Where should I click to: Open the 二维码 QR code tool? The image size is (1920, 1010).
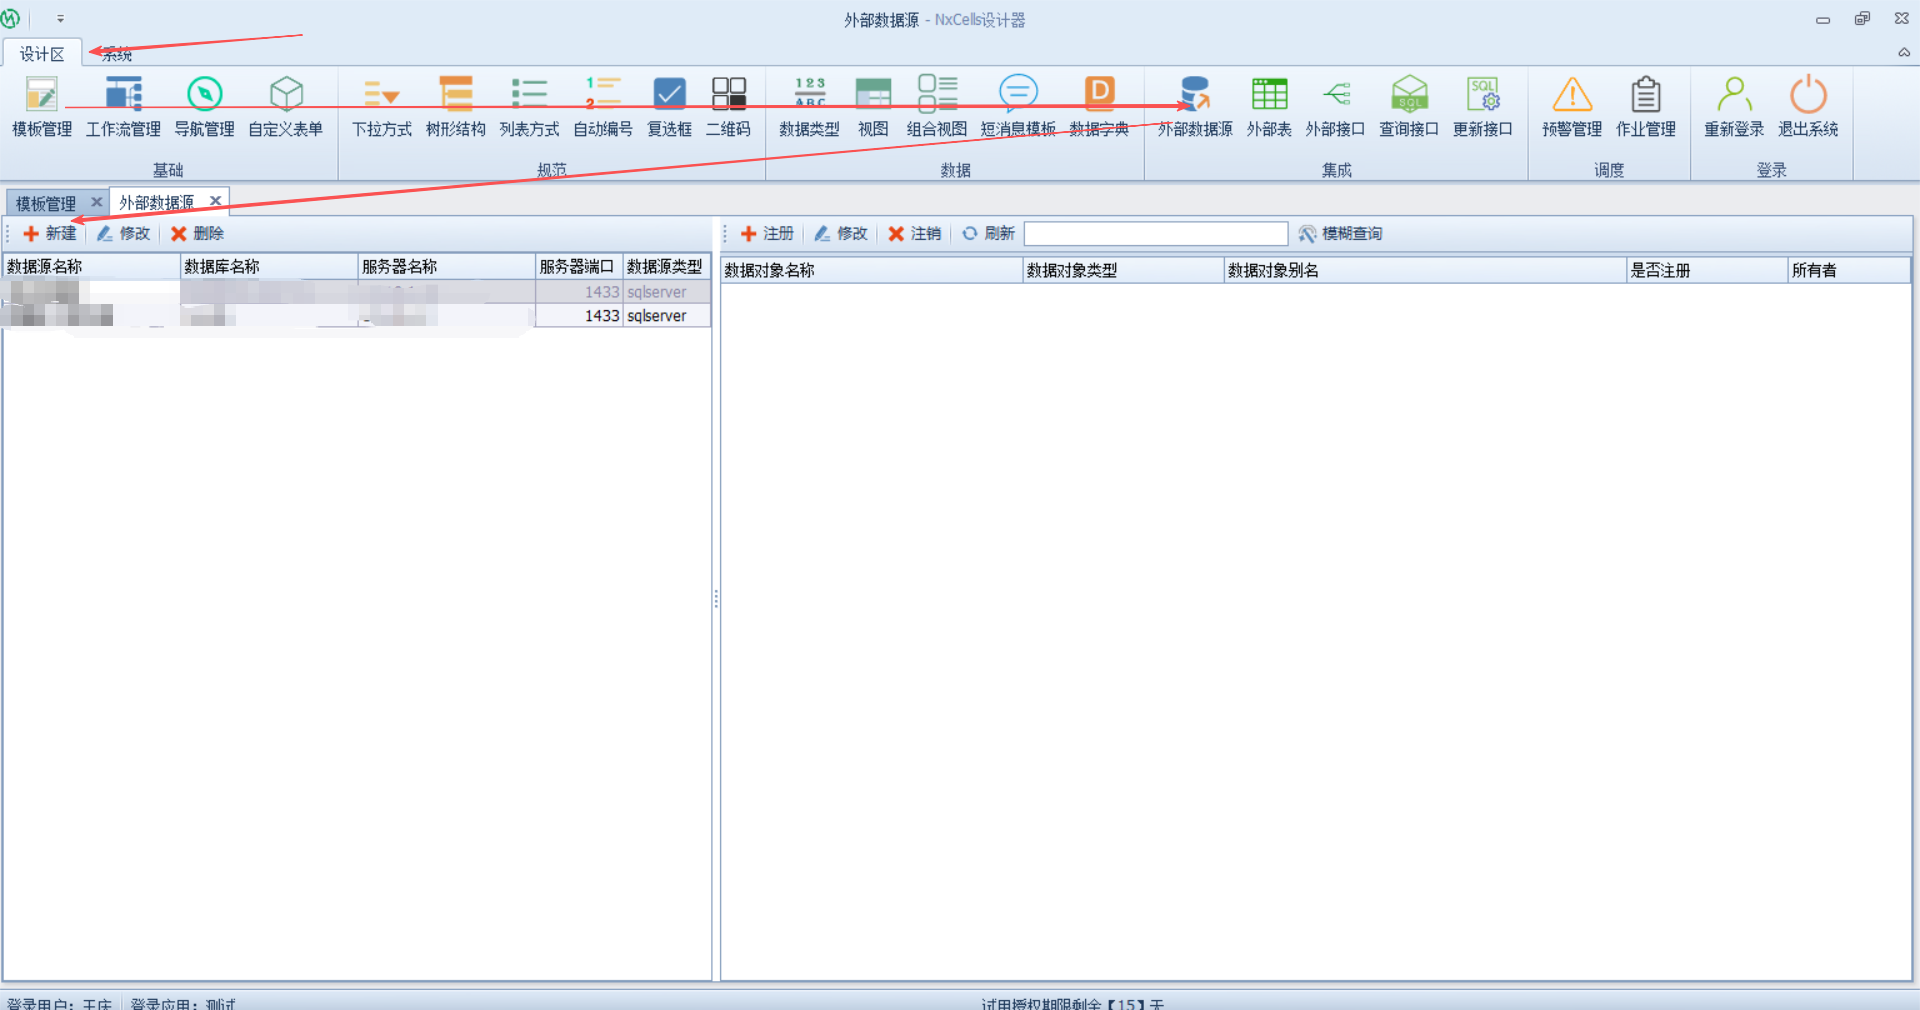coord(728,106)
